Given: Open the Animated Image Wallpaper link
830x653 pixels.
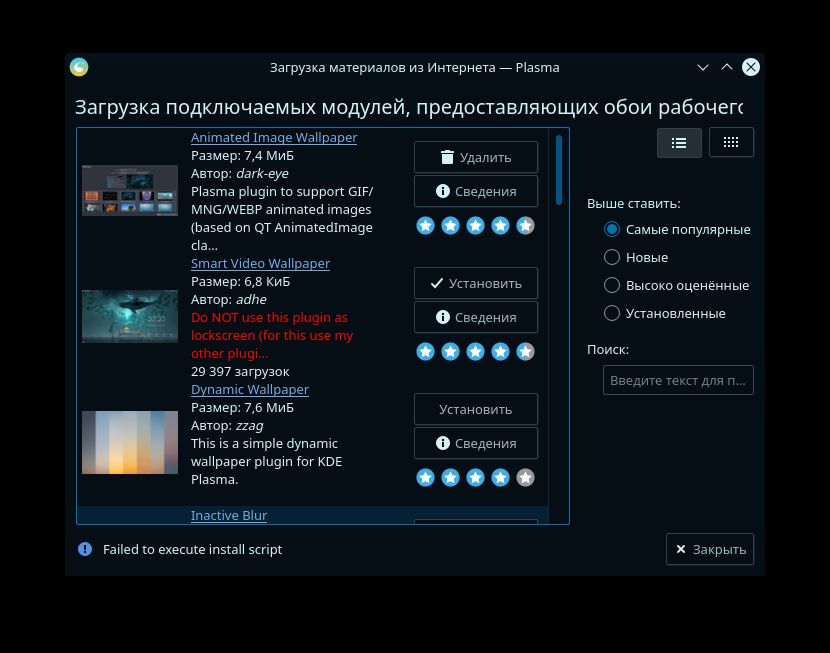Looking at the screenshot, I should (274, 138).
